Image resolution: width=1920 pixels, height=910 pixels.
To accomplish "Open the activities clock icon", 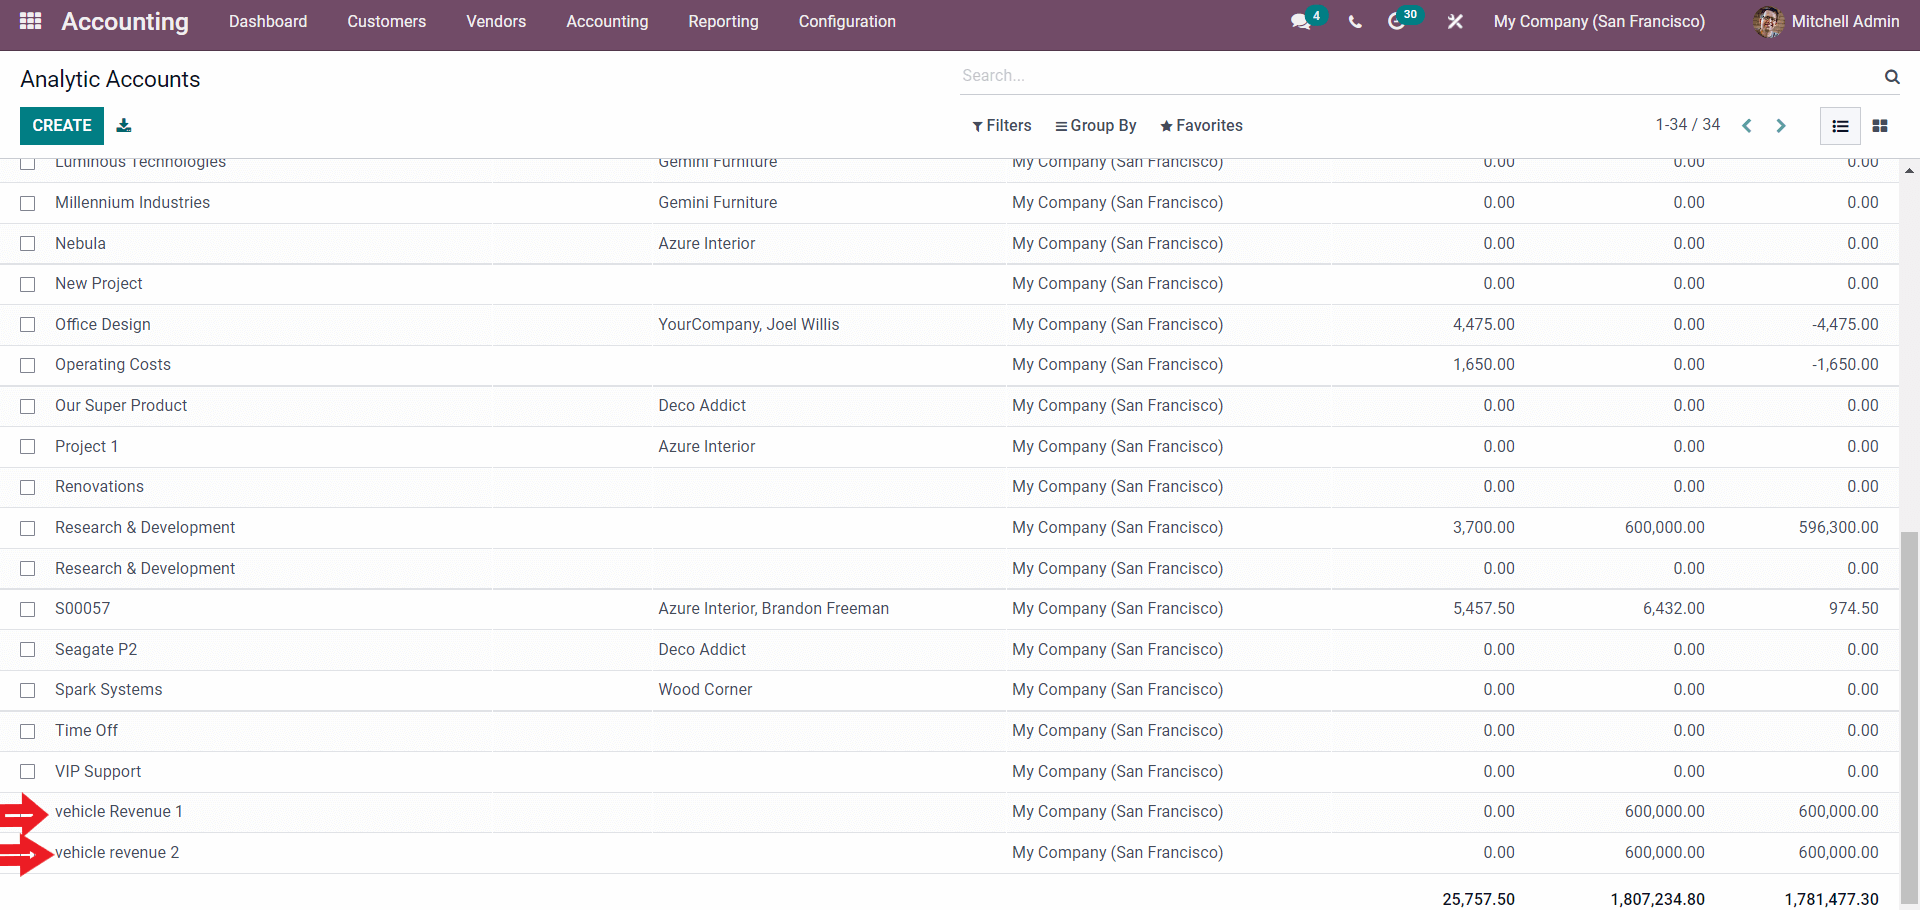I will coord(1396,22).
